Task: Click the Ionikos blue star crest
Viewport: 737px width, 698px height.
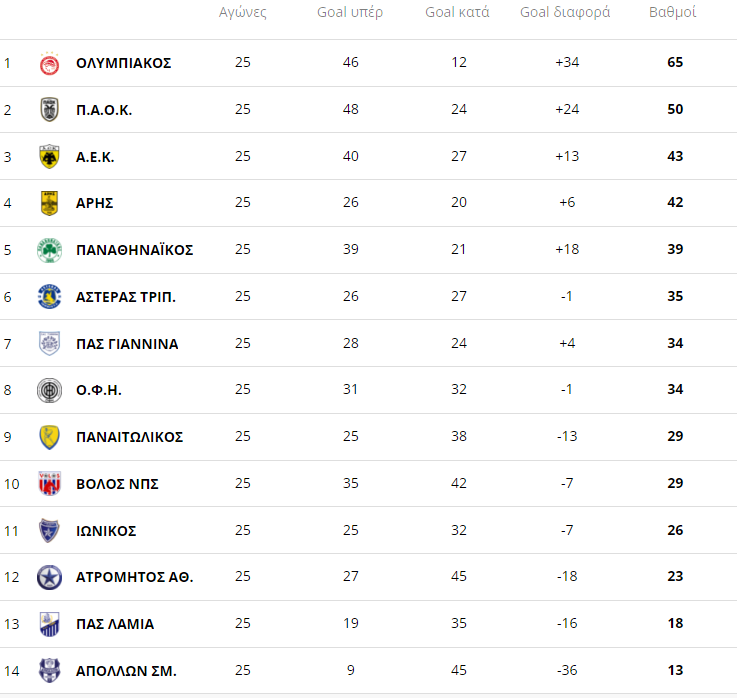Action: pyautogui.click(x=49, y=531)
